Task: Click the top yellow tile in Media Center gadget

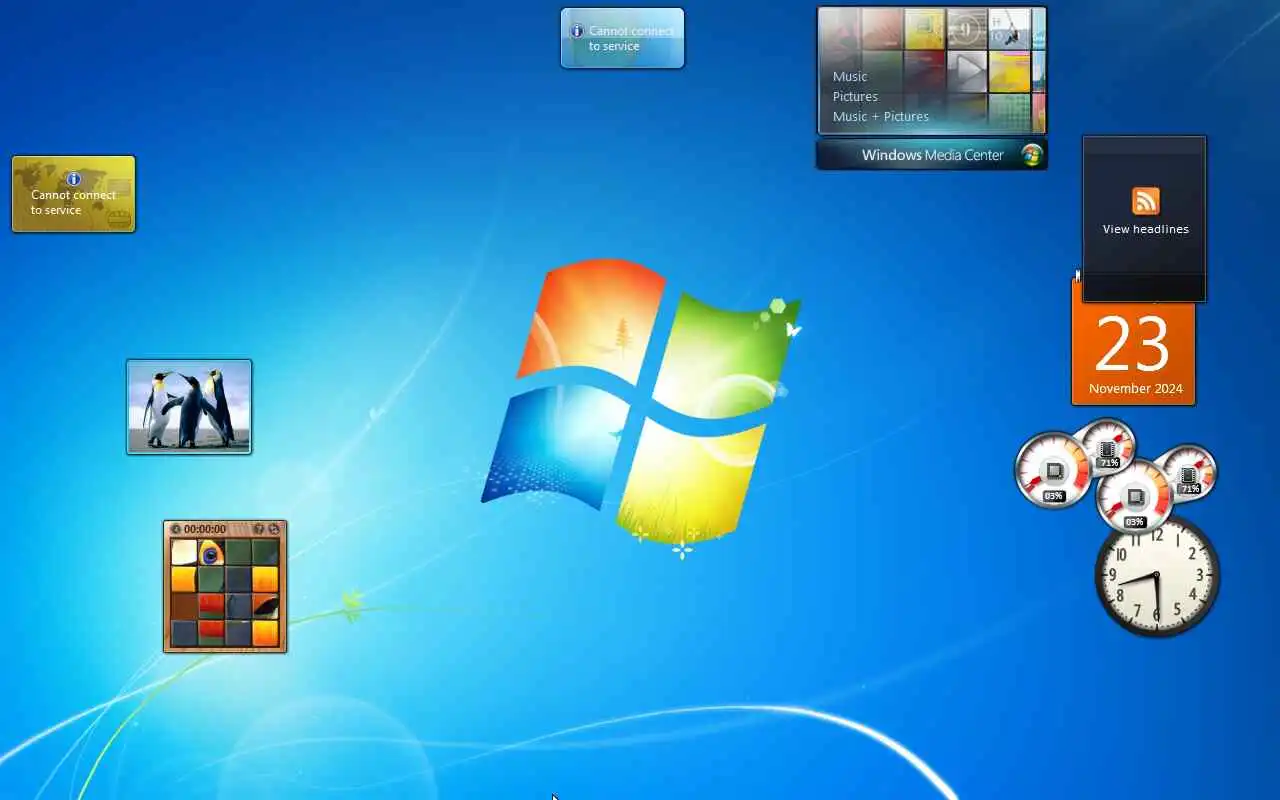Action: click(x=924, y=29)
